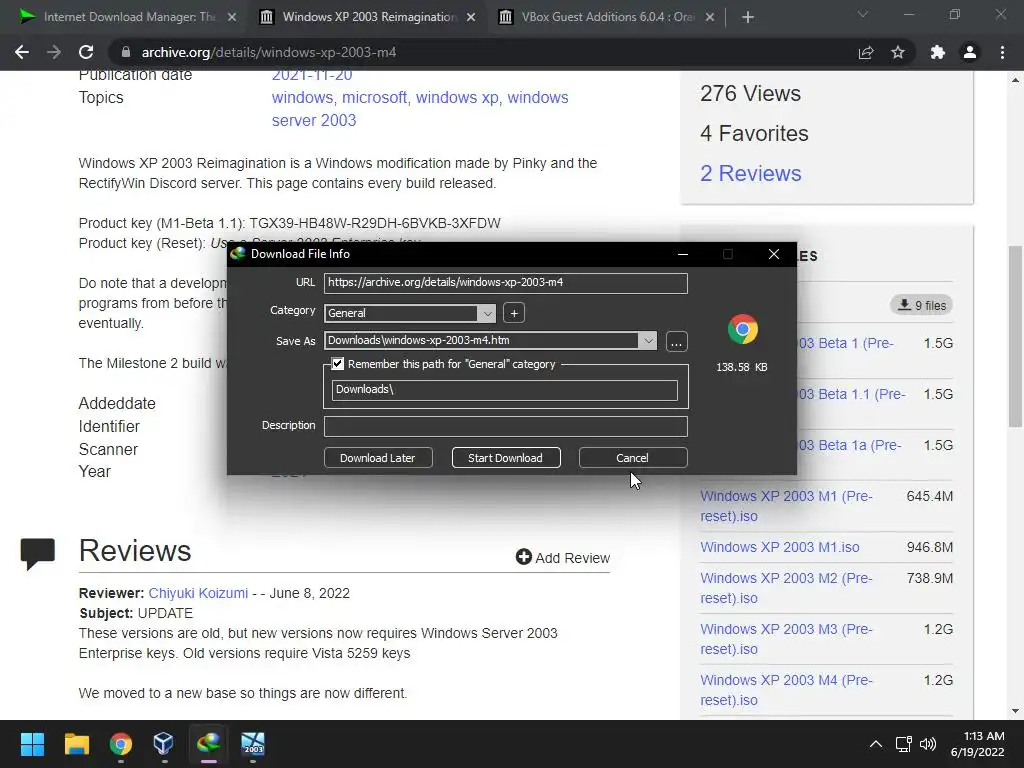Click the scroll down arrow of page
1024x768 pixels.
tap(1015, 711)
